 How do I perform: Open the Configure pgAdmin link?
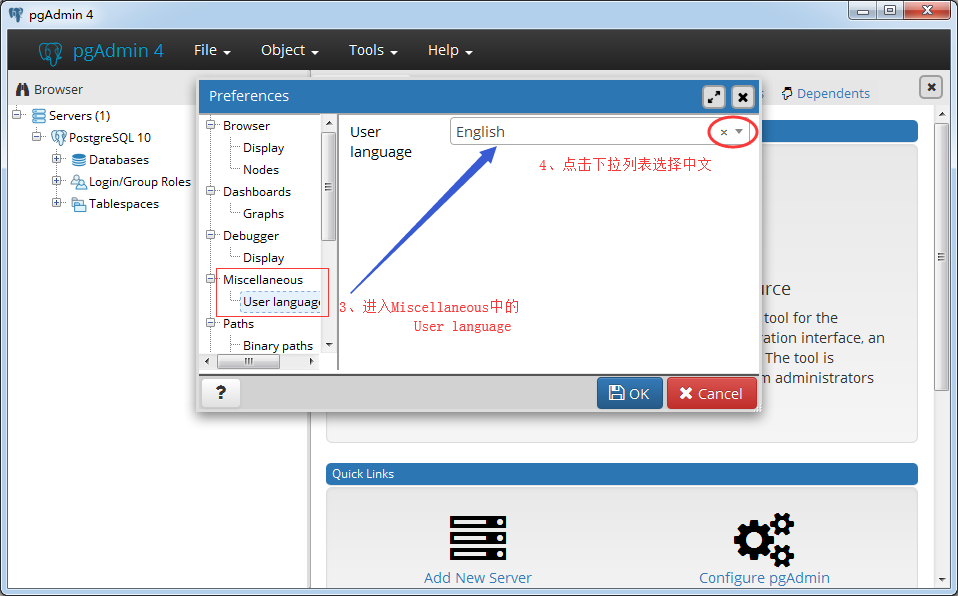[764, 578]
